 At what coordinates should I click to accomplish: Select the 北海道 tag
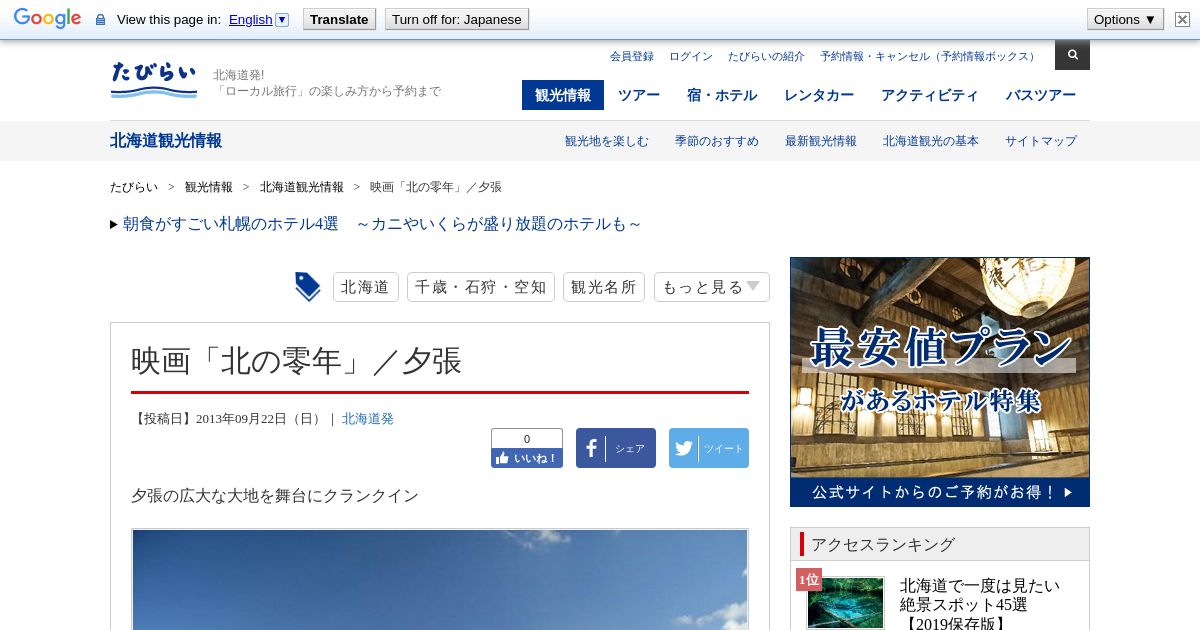pyautogui.click(x=366, y=287)
